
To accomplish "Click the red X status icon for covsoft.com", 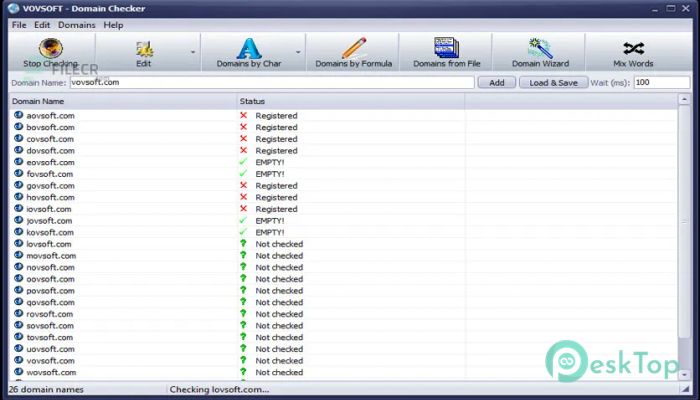I will pos(243,138).
